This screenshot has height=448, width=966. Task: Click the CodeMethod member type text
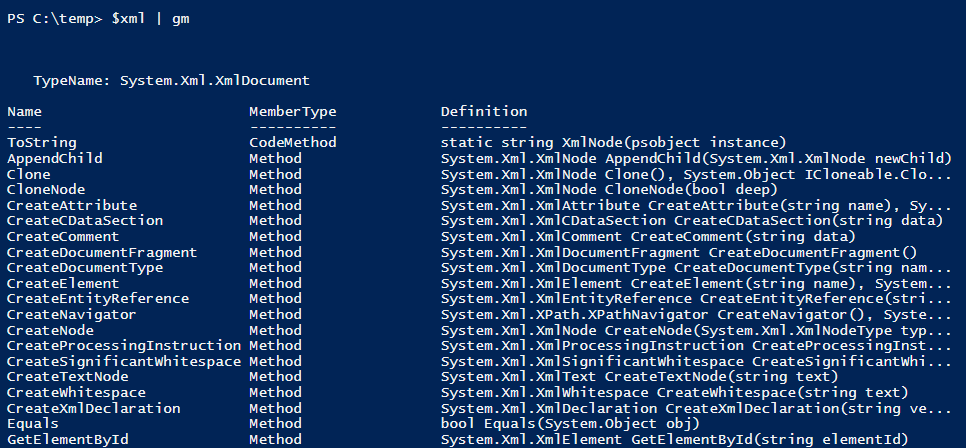pyautogui.click(x=293, y=143)
